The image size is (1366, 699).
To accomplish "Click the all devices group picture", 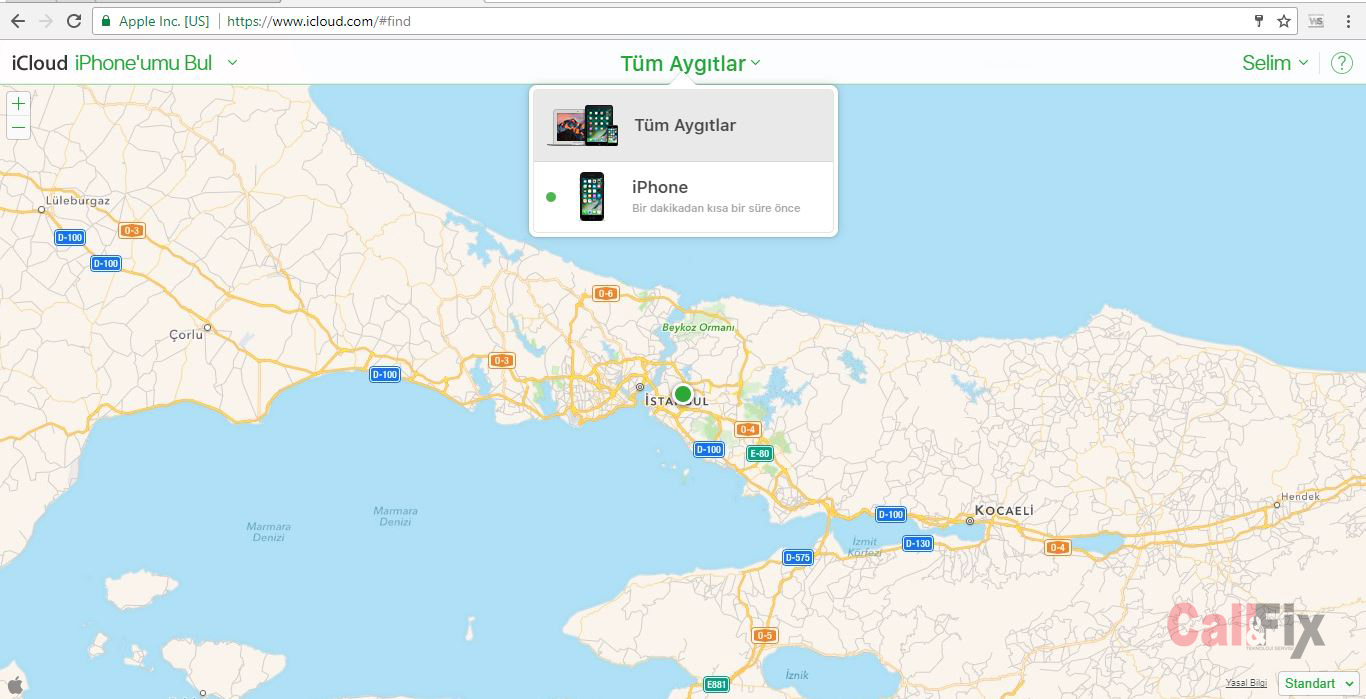I will [x=583, y=126].
